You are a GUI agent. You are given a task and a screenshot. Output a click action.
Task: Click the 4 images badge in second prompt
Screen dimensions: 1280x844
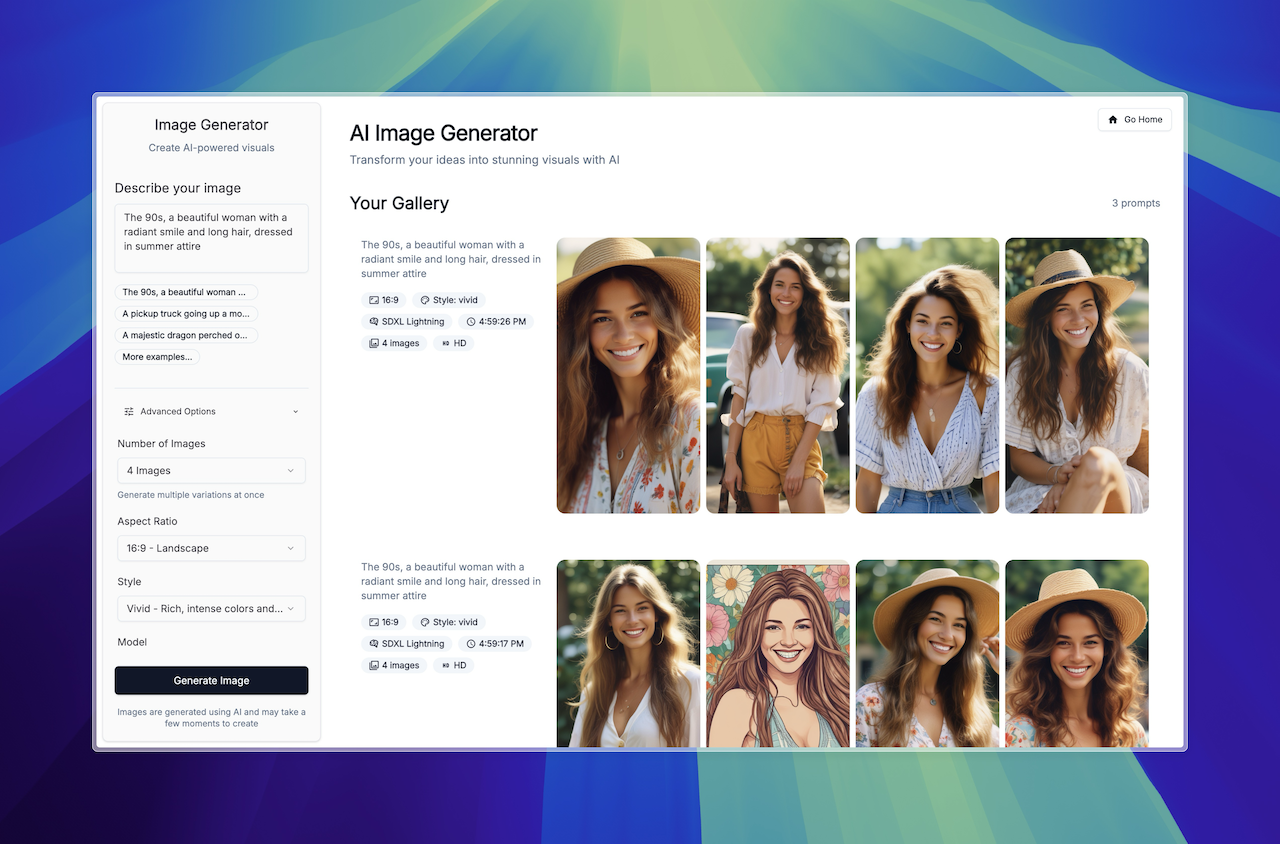pyautogui.click(x=394, y=666)
